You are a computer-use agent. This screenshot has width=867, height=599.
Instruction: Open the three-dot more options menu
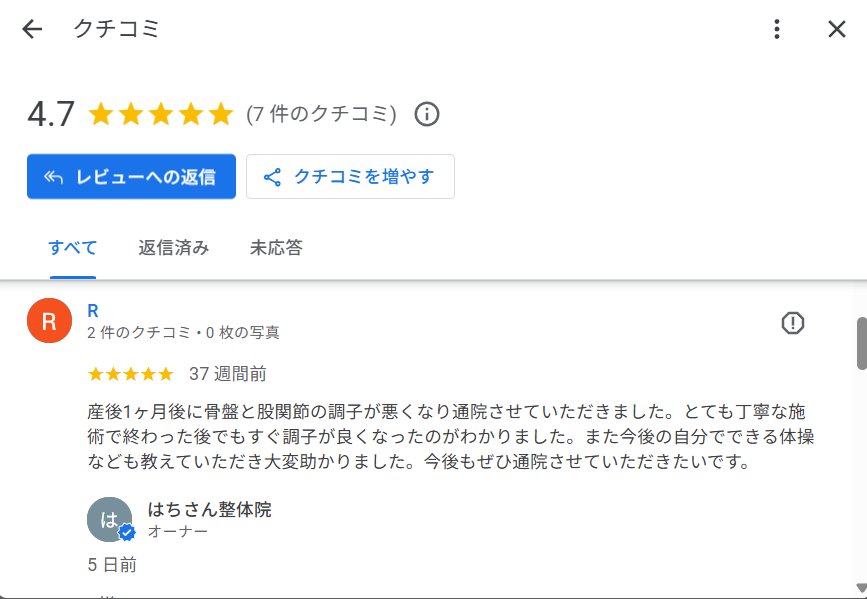(777, 29)
